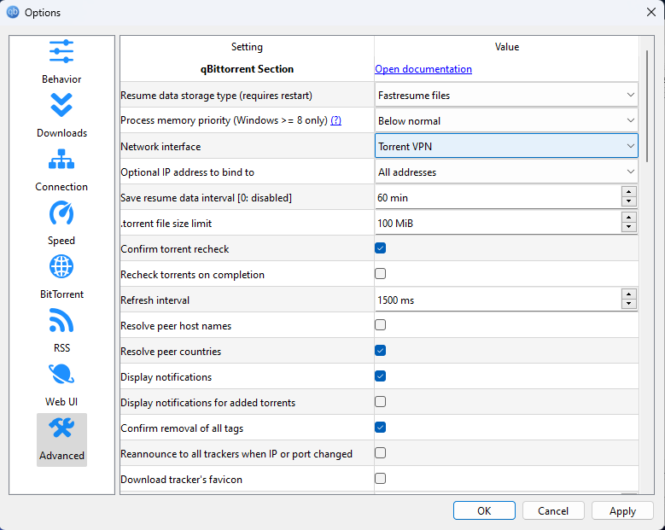The height and width of the screenshot is (530, 665).
Task: Enable Resolve peer host names
Action: 380,325
